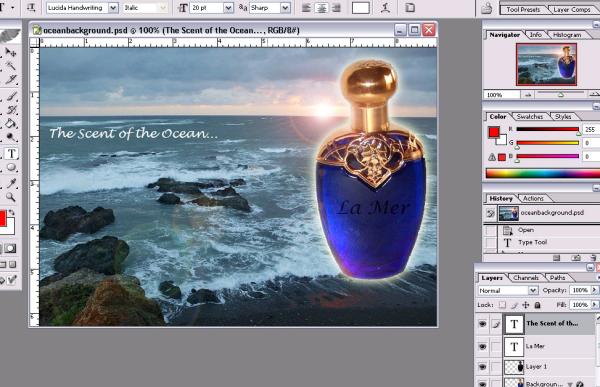Image resolution: width=600 pixels, height=387 pixels.
Task: Create new snapshot in History panel
Action: (x=576, y=258)
